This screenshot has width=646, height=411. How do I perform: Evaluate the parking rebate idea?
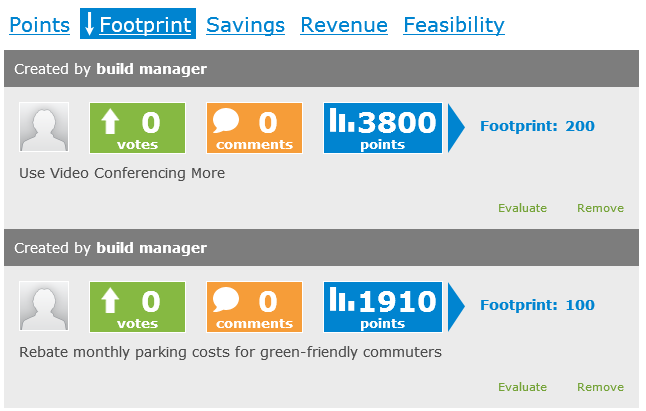(x=522, y=387)
